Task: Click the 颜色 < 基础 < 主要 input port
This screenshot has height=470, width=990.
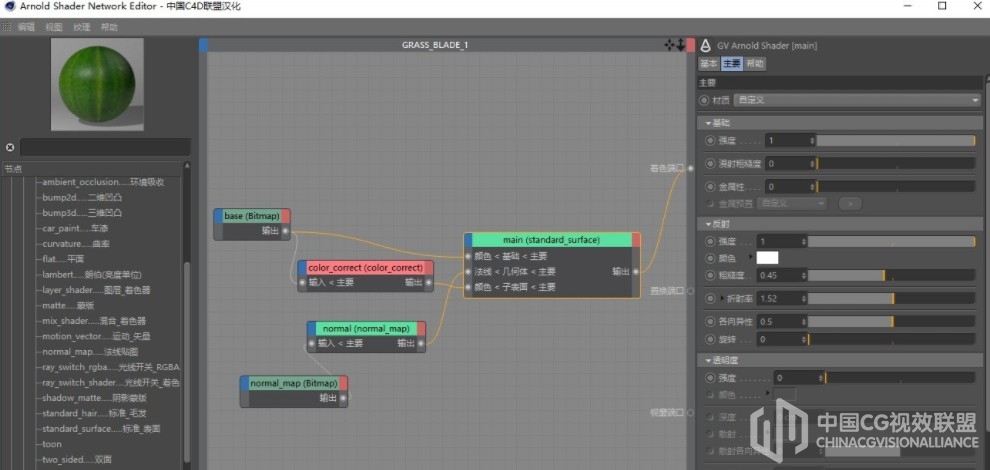Action: click(468, 256)
